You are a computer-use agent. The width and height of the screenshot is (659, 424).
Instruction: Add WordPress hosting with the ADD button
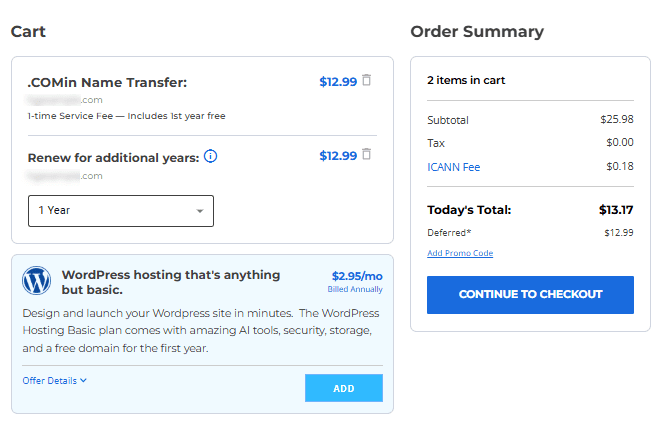click(x=343, y=388)
